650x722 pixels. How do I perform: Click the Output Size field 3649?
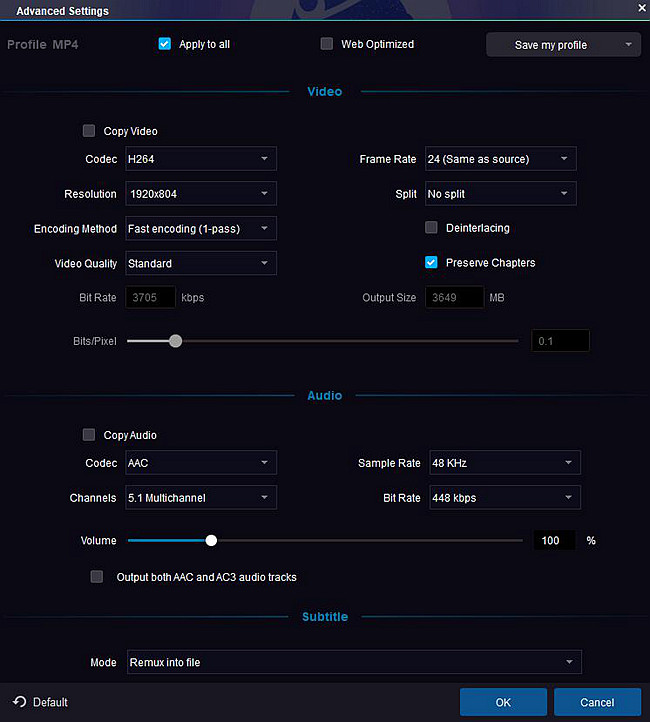pyautogui.click(x=455, y=297)
